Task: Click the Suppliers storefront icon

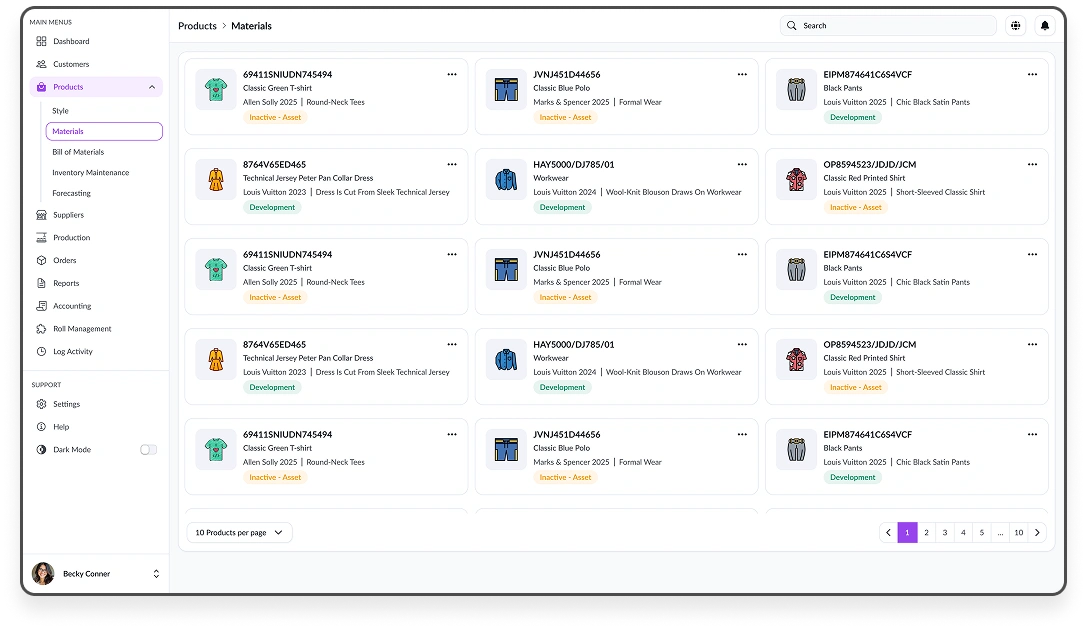Action: click(x=41, y=215)
